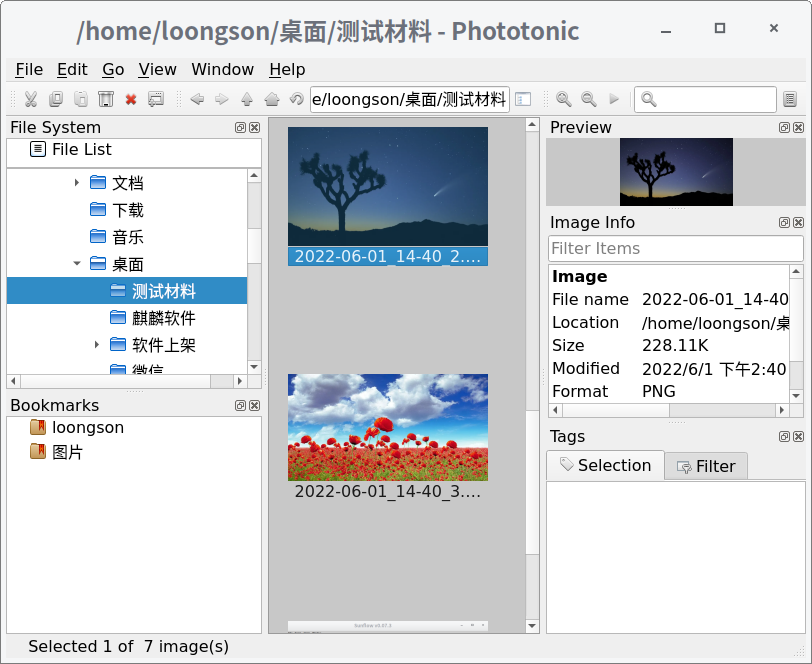The width and height of the screenshot is (812, 664).
Task: Open the Window menu
Action: (223, 69)
